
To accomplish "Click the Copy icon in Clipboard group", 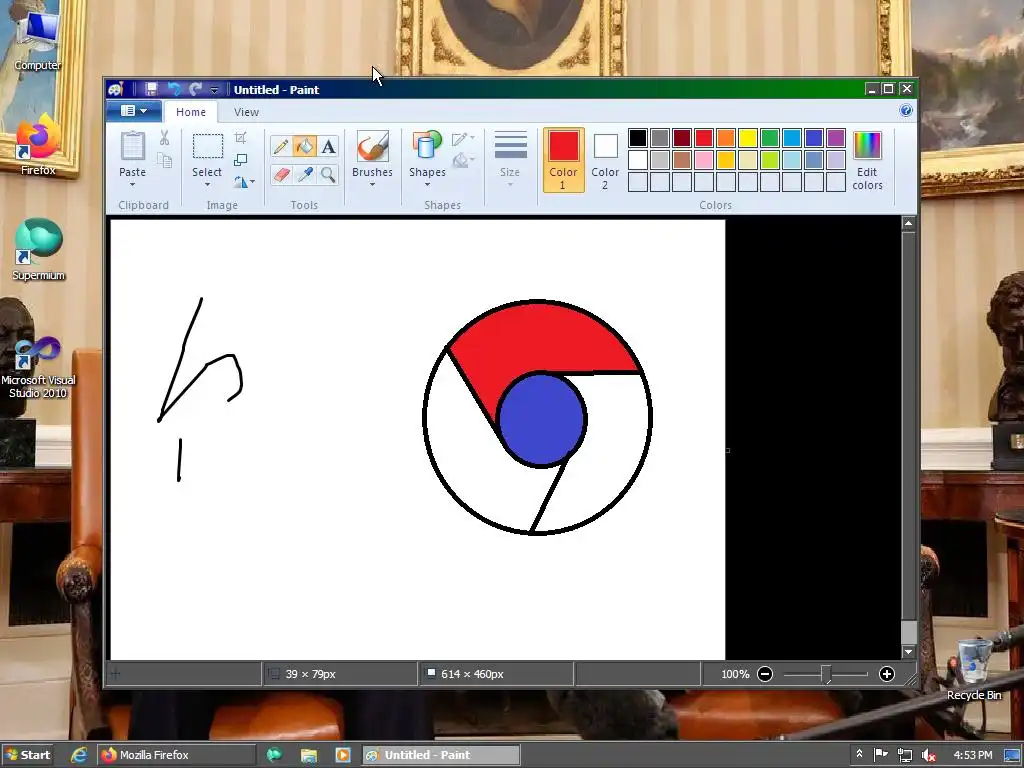I will [x=165, y=160].
